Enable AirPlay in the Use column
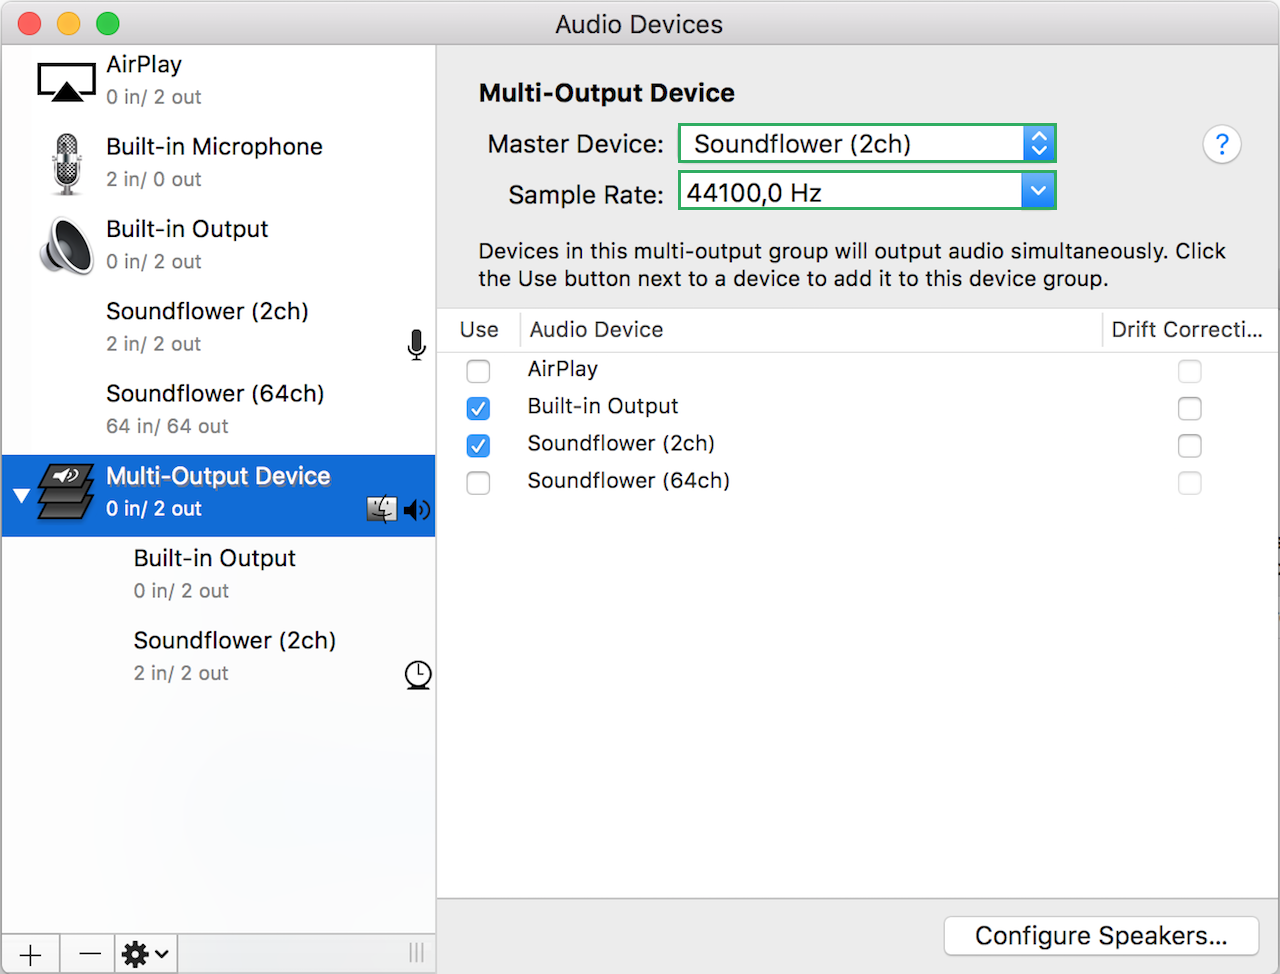This screenshot has width=1280, height=974. click(478, 371)
